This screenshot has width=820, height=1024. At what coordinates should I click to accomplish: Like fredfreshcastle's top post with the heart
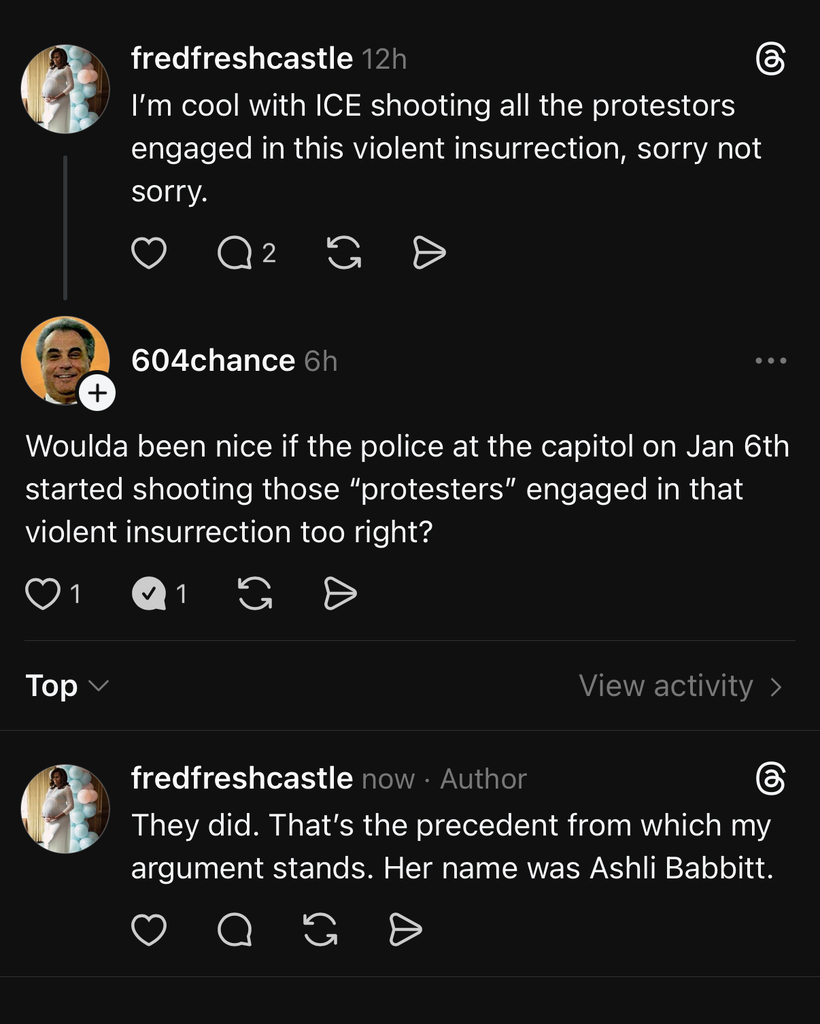coord(149,253)
